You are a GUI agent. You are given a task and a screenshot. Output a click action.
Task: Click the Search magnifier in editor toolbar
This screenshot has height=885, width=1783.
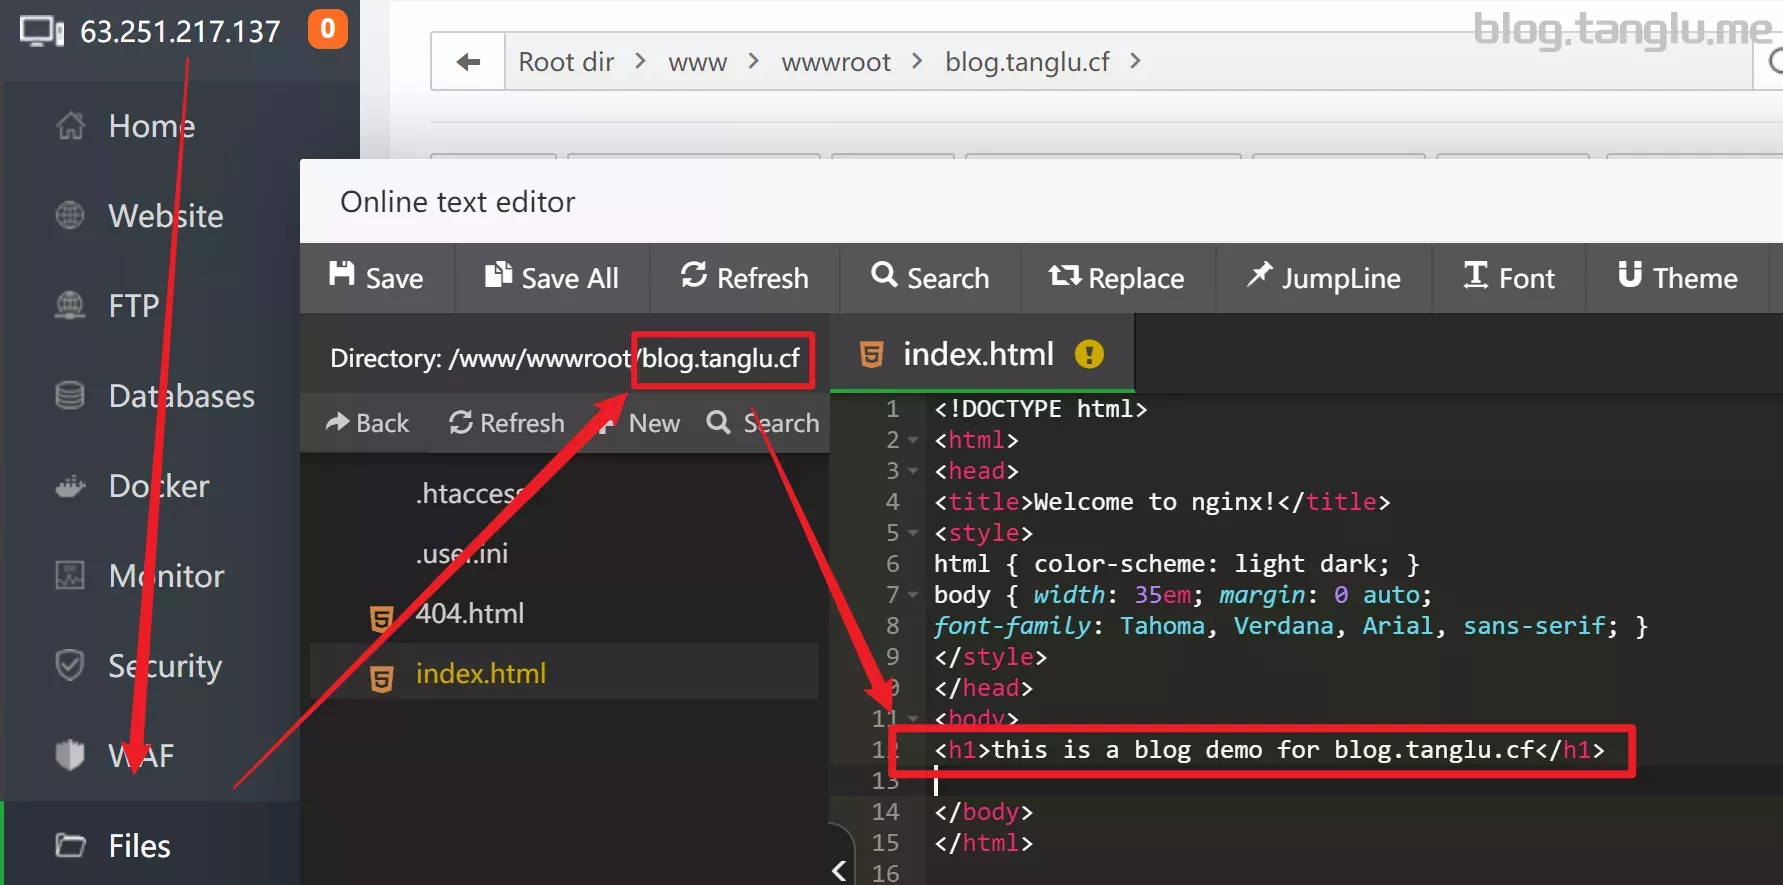(884, 275)
